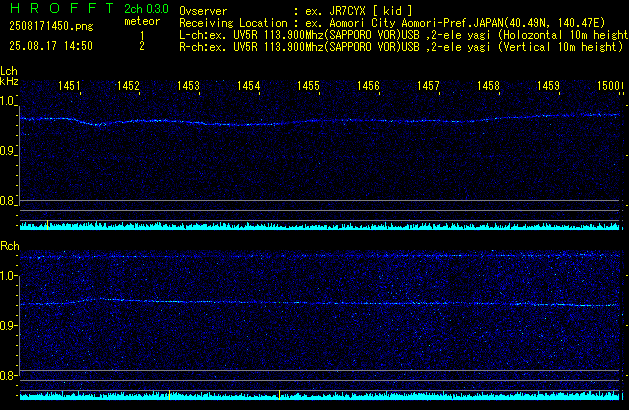
Task: Click the 1459 time tick label
Action: pyautogui.click(x=548, y=86)
